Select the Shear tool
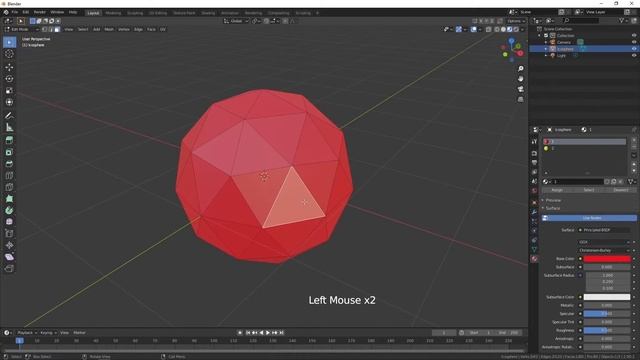The image size is (640, 360). [x=9, y=257]
